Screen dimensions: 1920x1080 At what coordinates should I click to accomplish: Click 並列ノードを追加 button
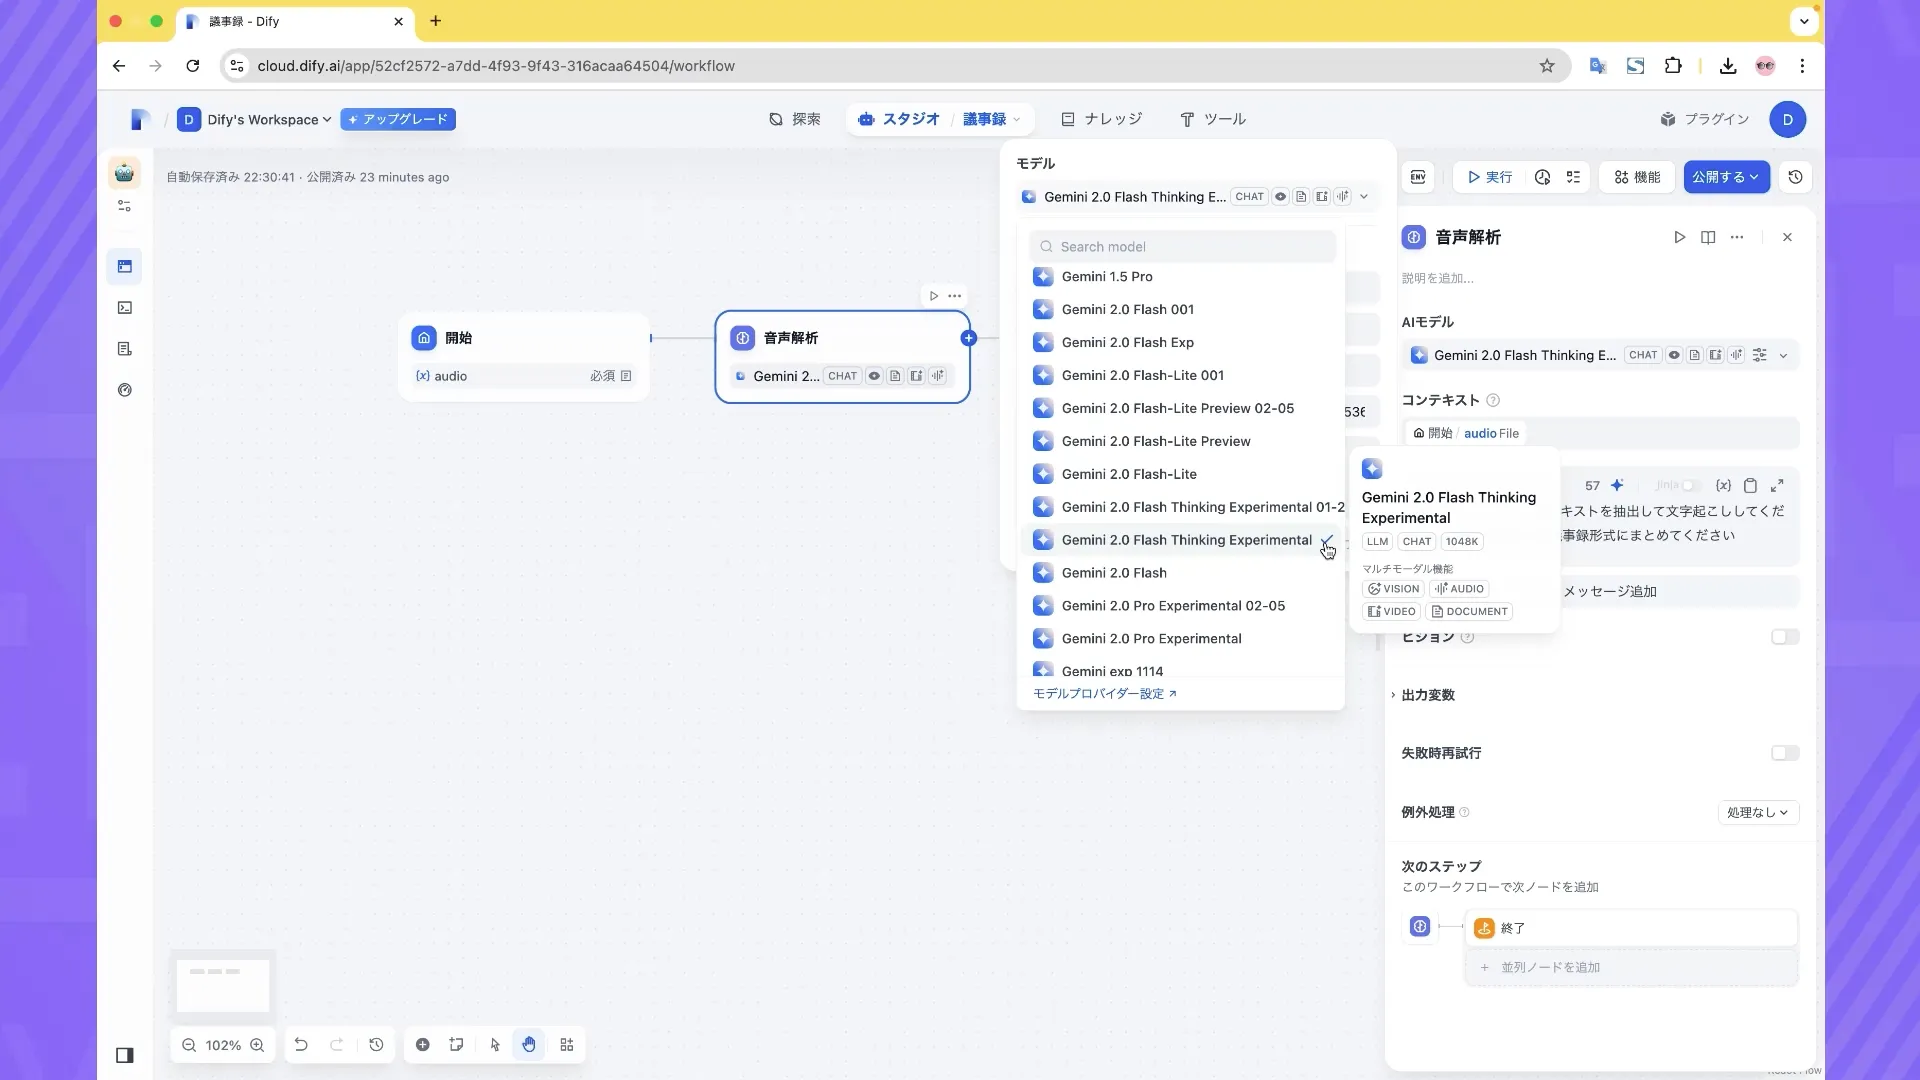coord(1631,968)
